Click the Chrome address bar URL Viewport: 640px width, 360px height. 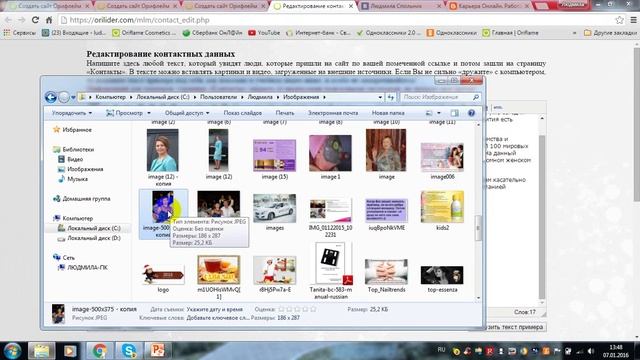coord(140,20)
